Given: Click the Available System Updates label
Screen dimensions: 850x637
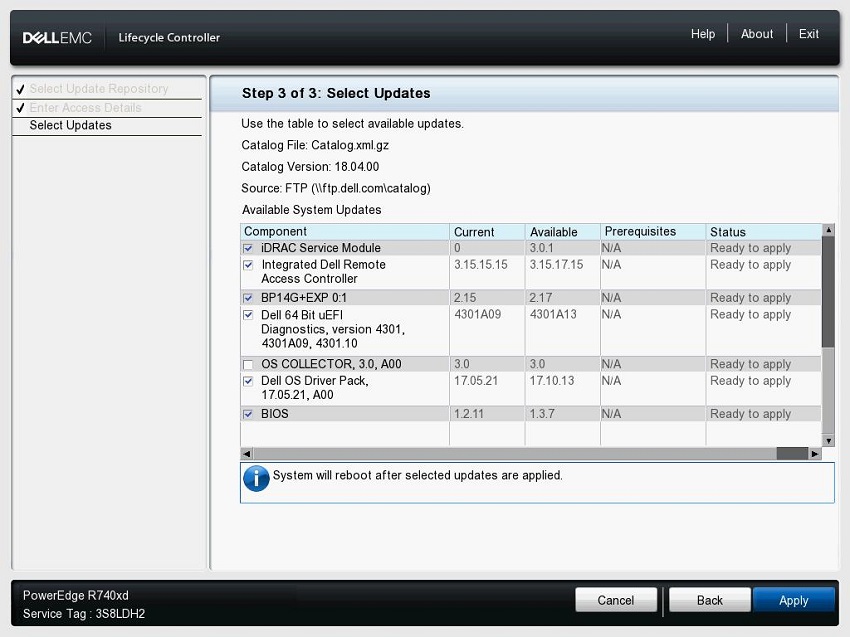Looking at the screenshot, I should [x=312, y=210].
